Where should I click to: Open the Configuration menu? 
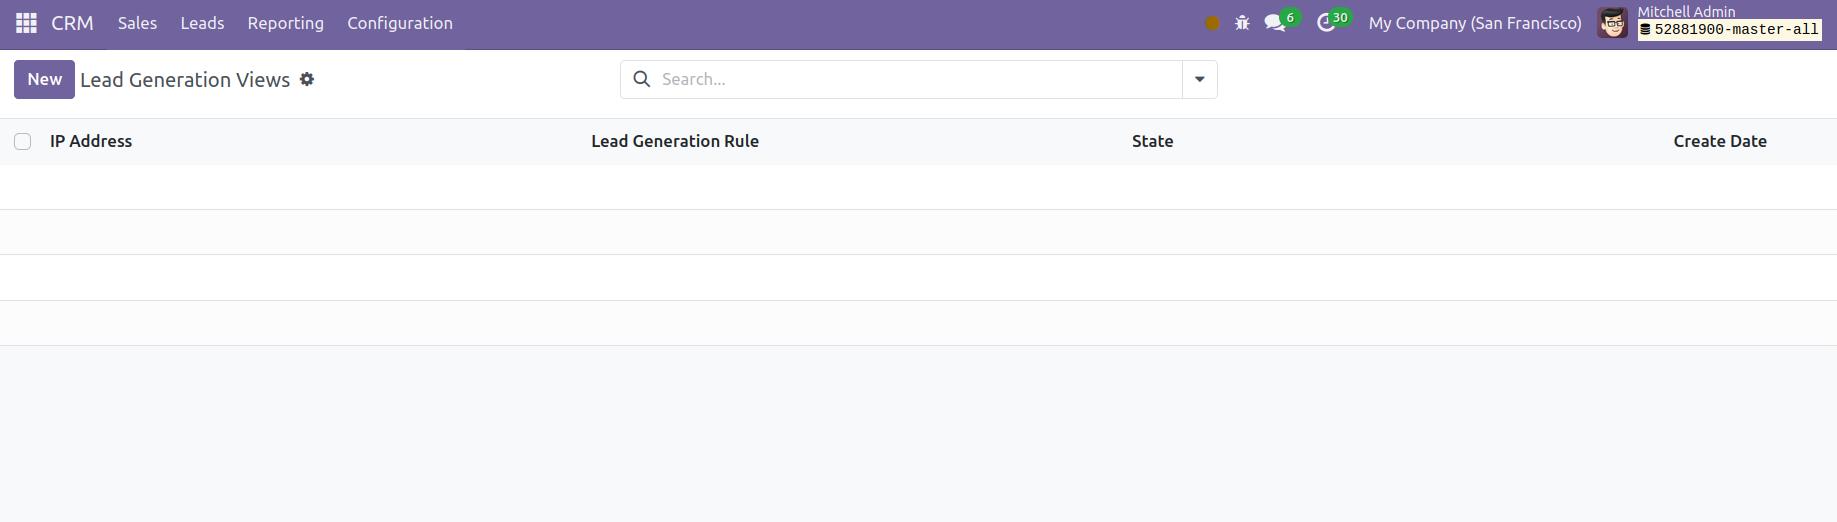coord(400,23)
